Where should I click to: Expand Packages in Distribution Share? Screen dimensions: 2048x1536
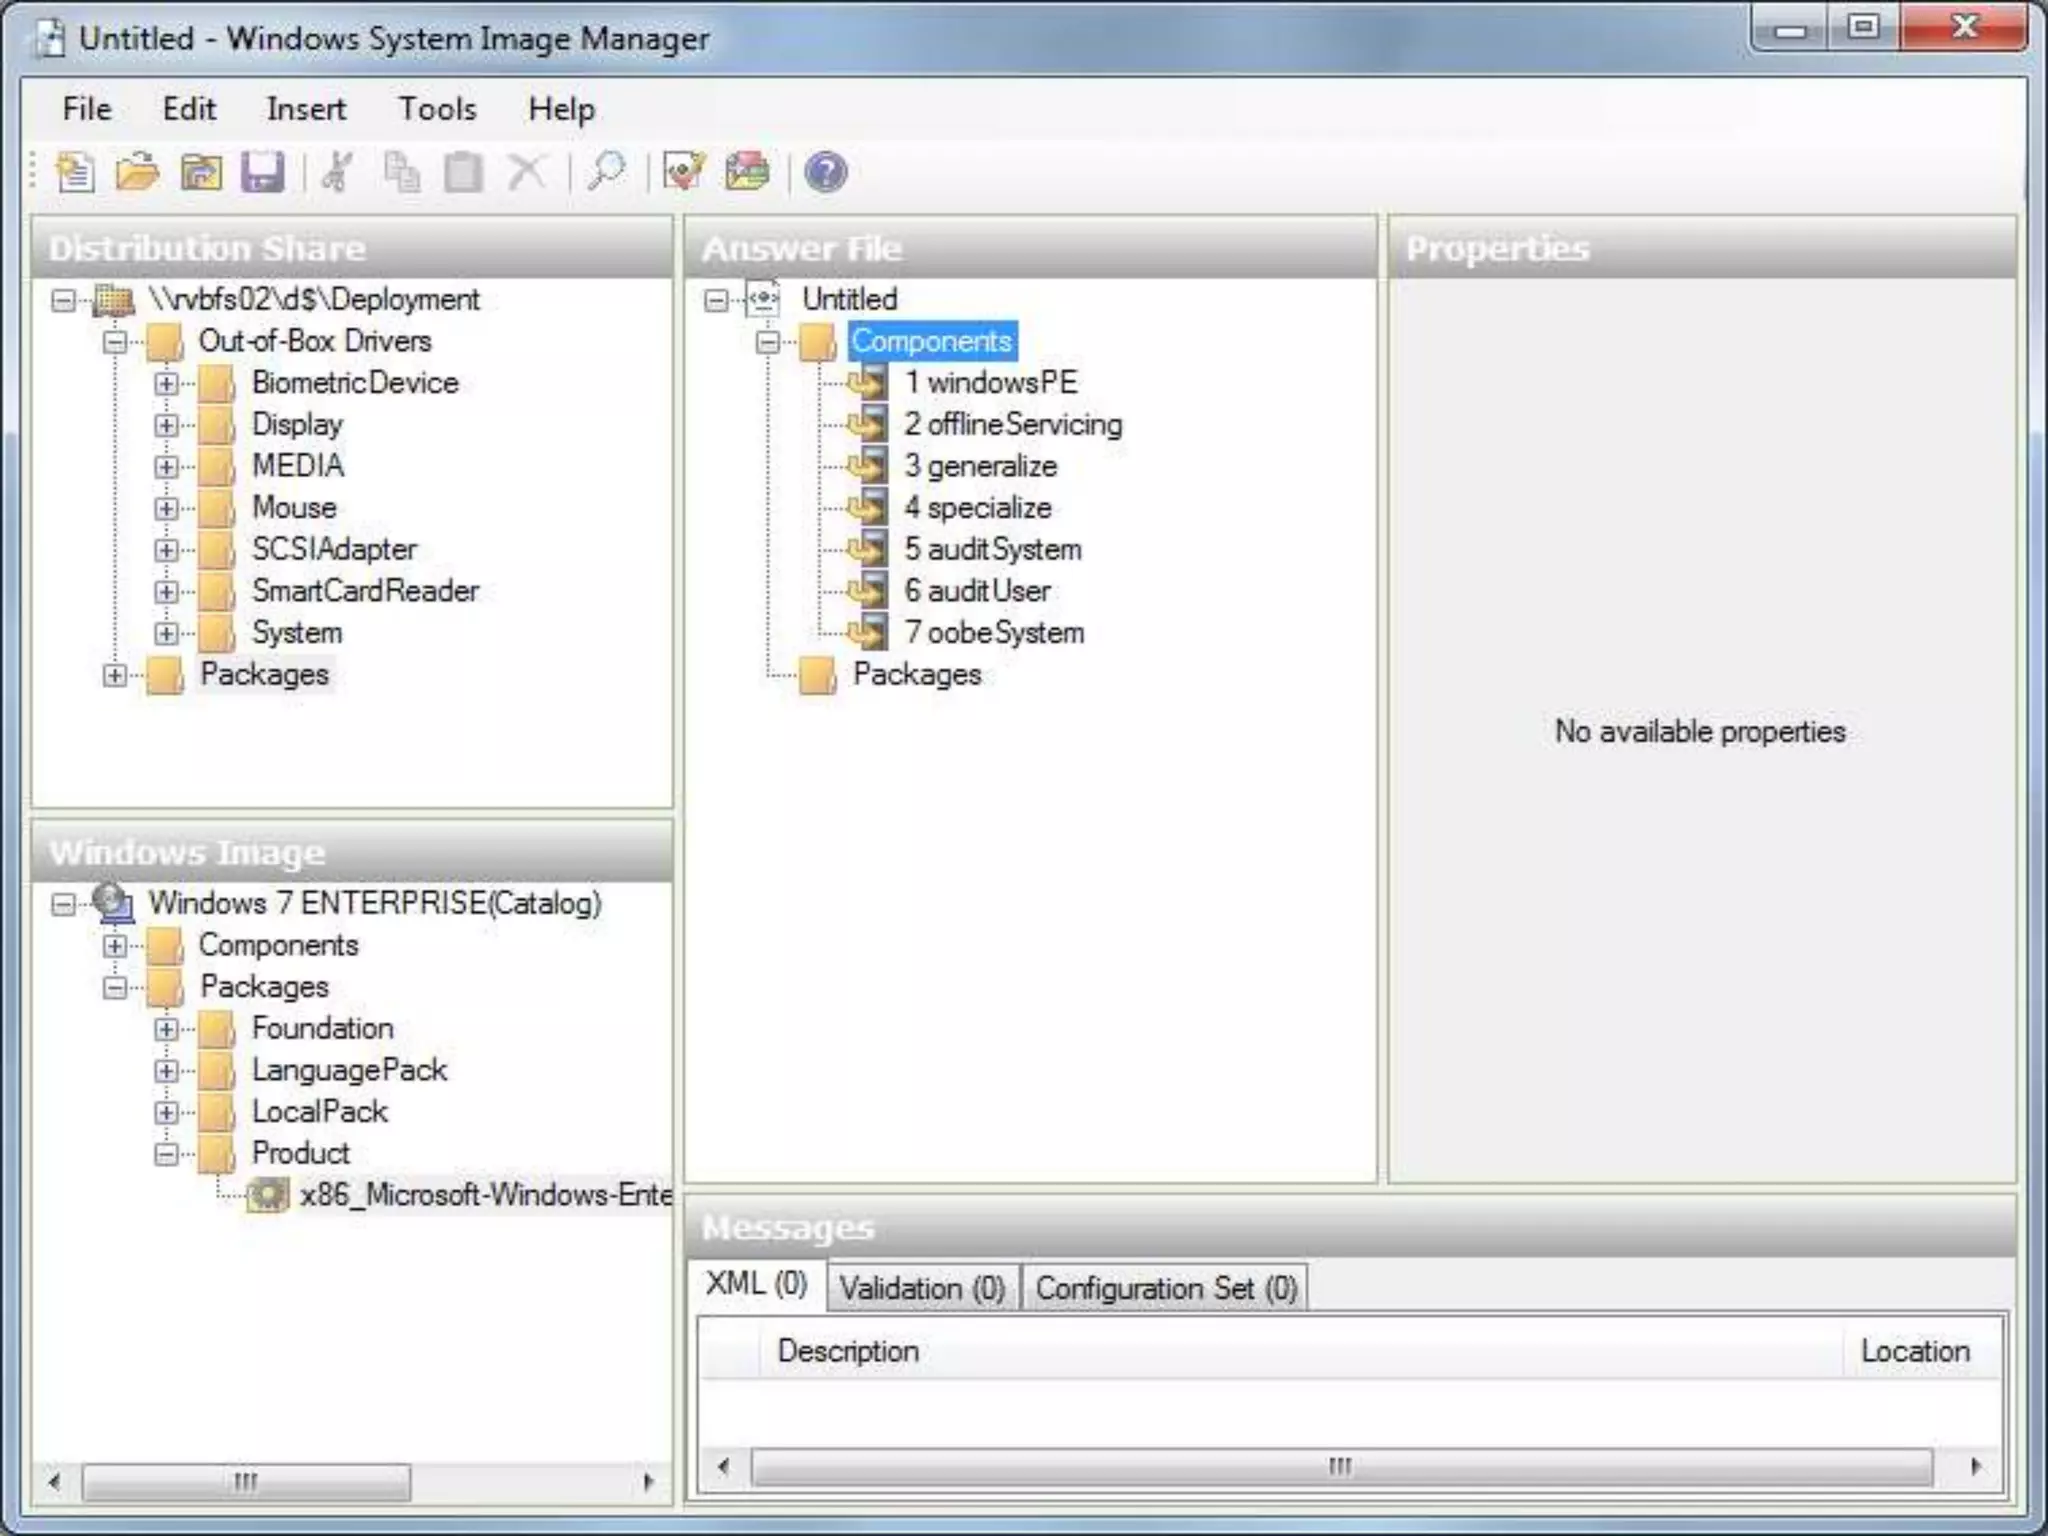115,675
